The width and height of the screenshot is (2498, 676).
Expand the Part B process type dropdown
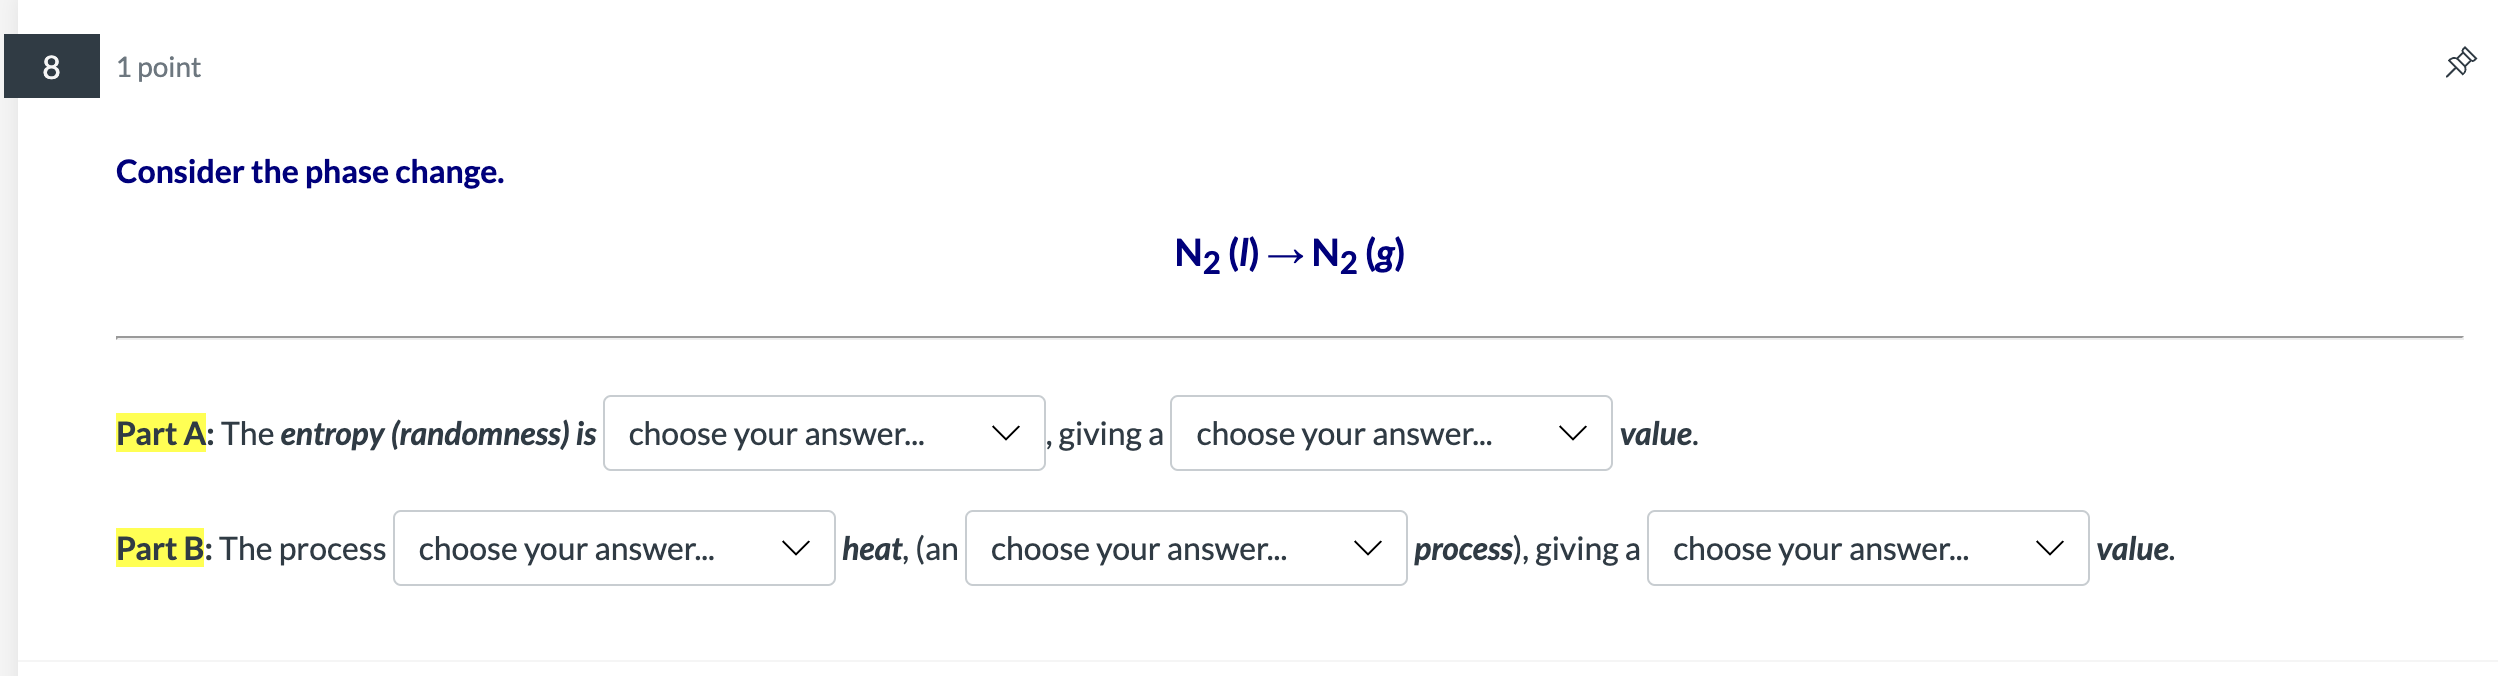click(1185, 548)
